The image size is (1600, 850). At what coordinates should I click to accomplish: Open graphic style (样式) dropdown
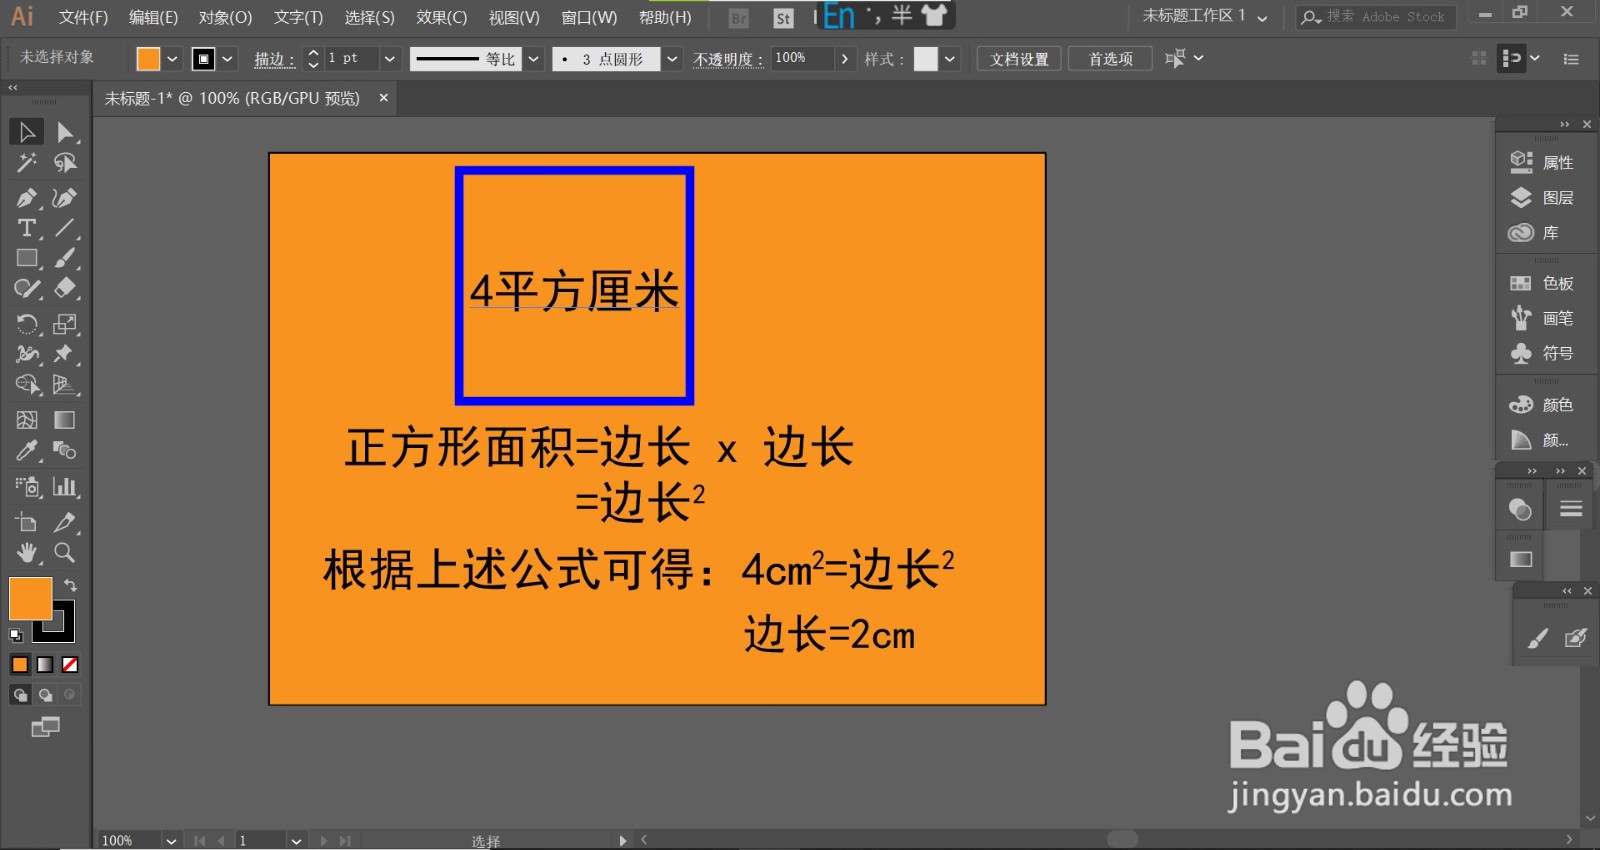pyautogui.click(x=950, y=59)
